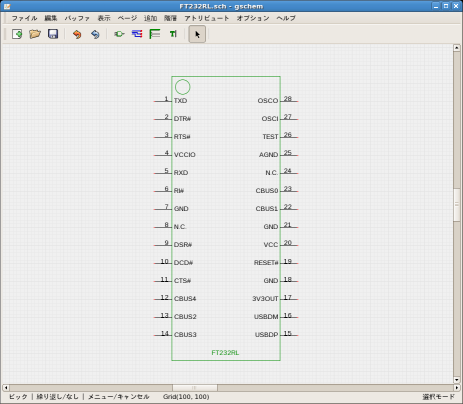This screenshot has height=404, width=463.
Task: Select the Add Component tool icon
Action: click(119, 34)
